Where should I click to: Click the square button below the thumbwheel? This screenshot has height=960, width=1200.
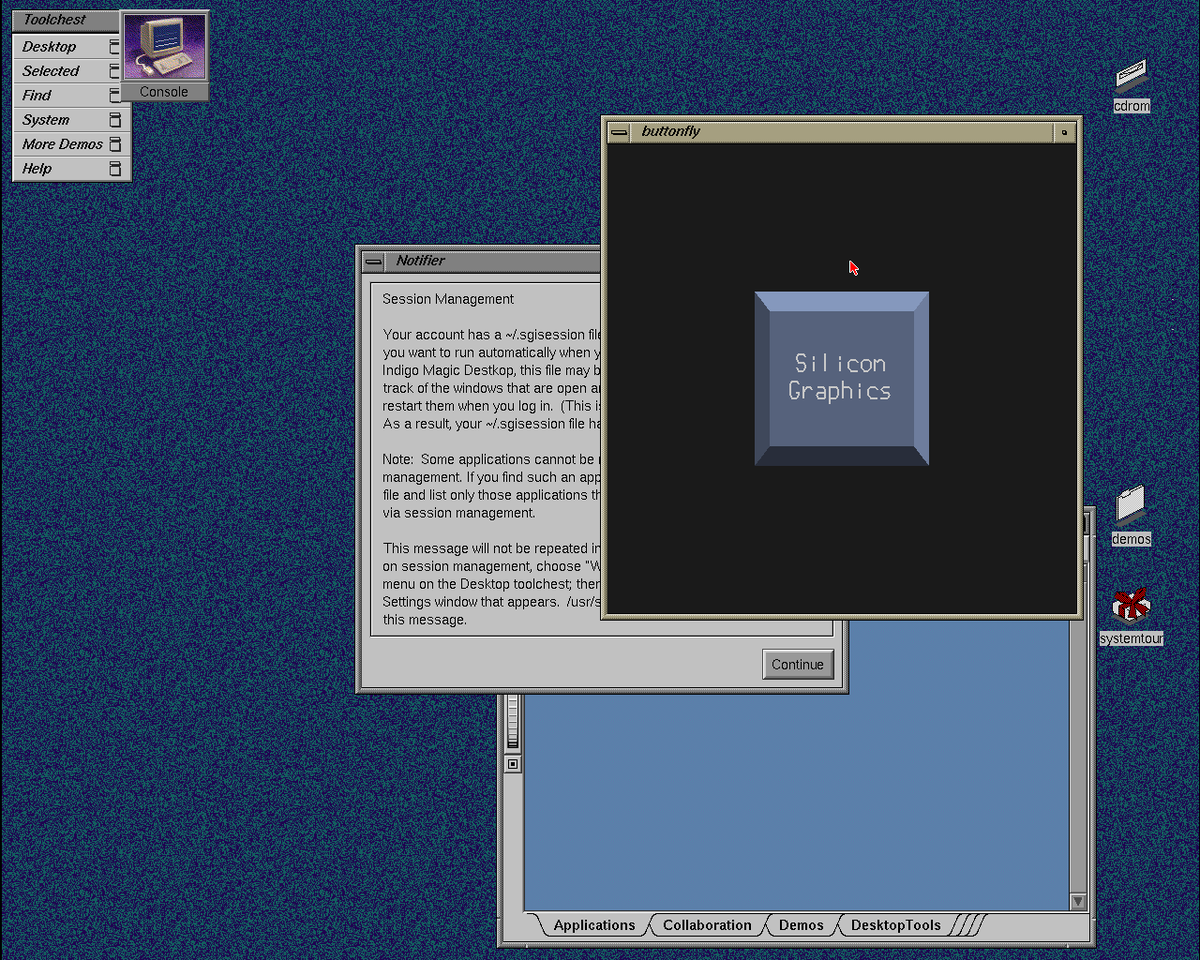click(513, 764)
